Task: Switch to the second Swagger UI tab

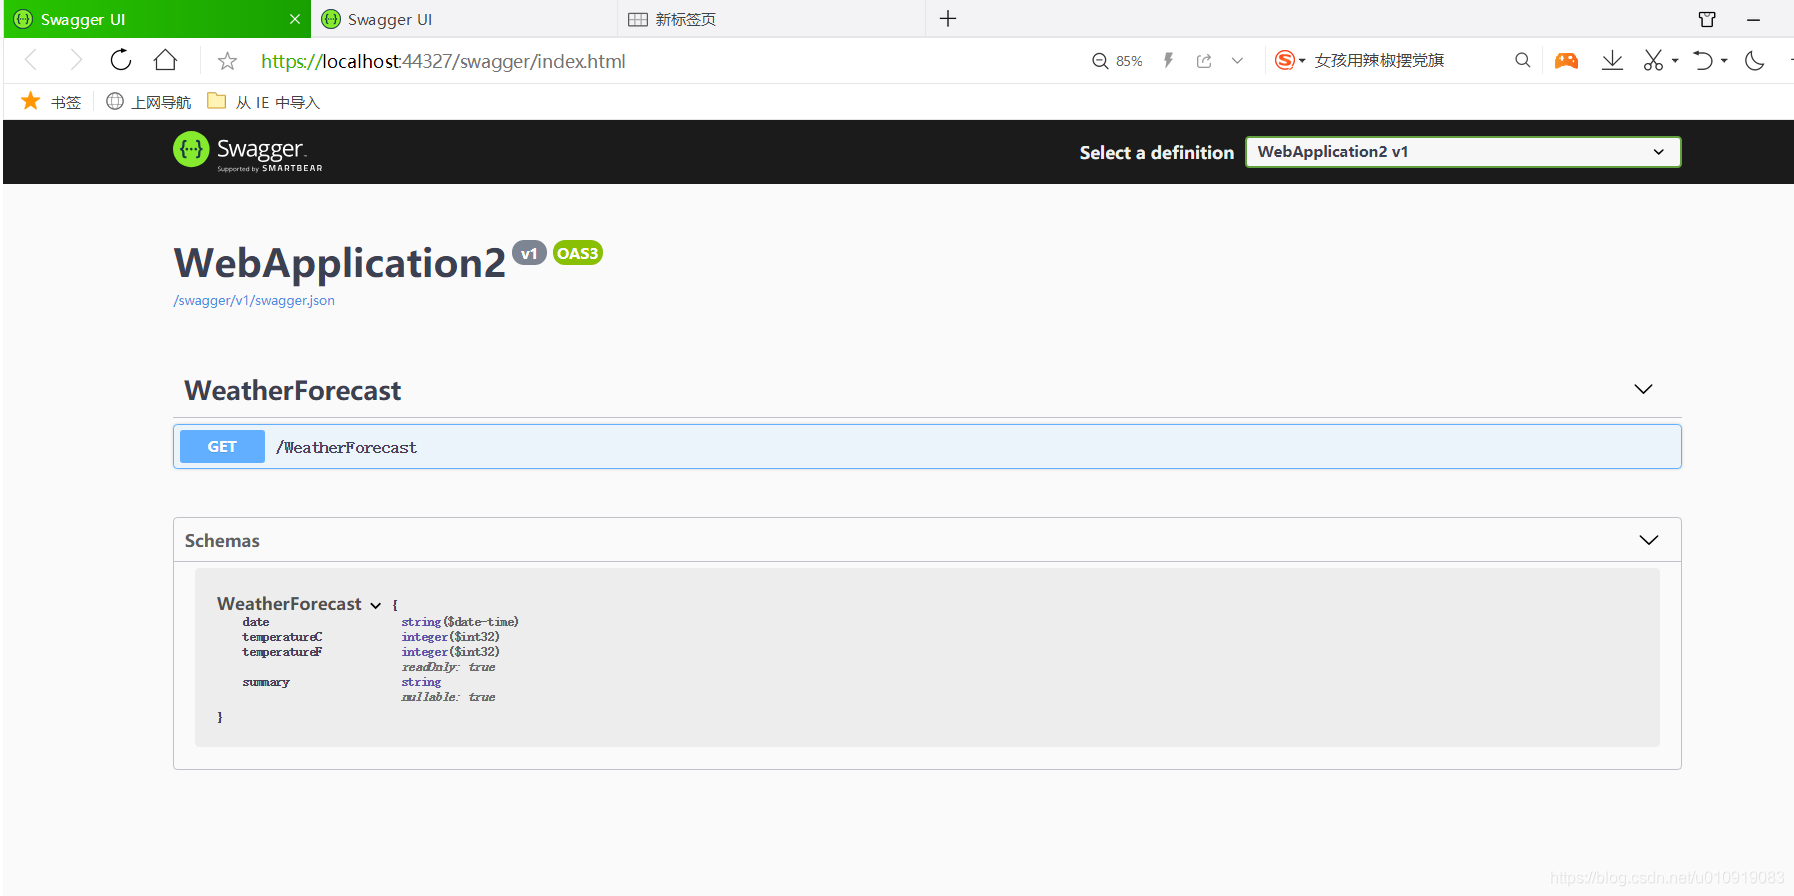Action: (464, 19)
